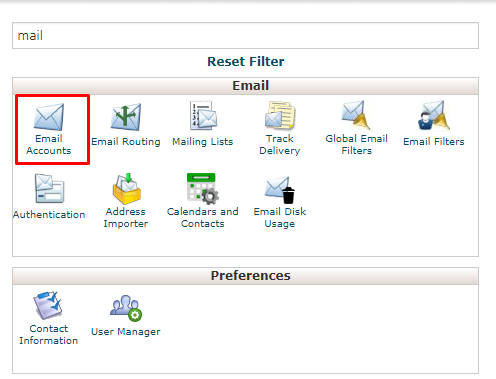
Task: Open the Track Delivery icon
Action: click(x=280, y=115)
